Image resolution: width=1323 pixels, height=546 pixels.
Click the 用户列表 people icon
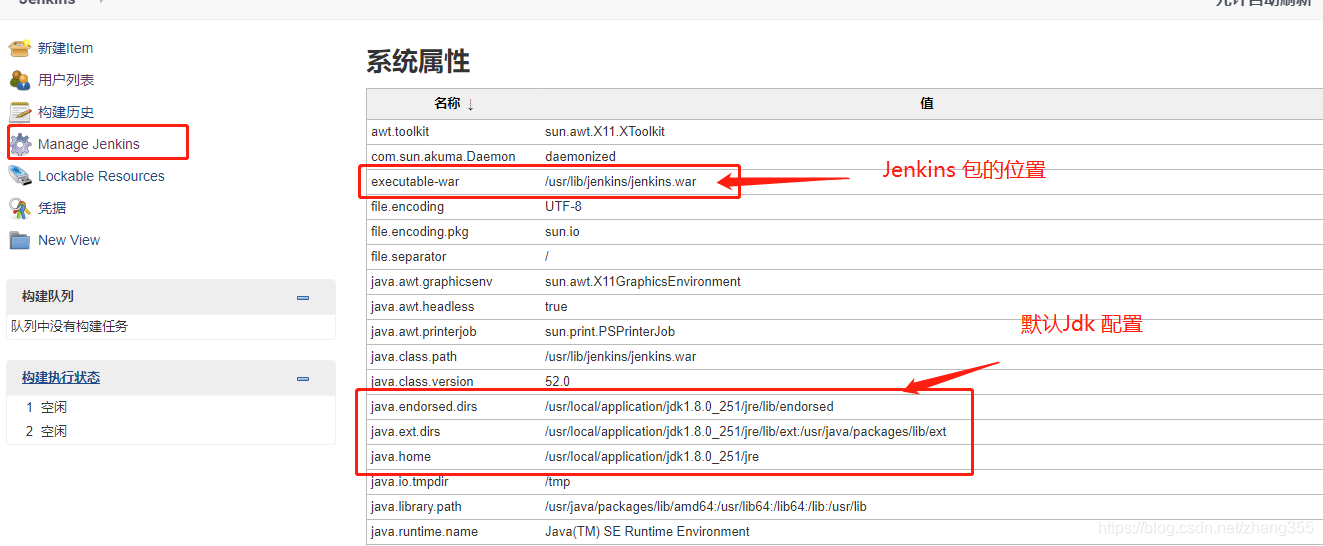coord(20,80)
